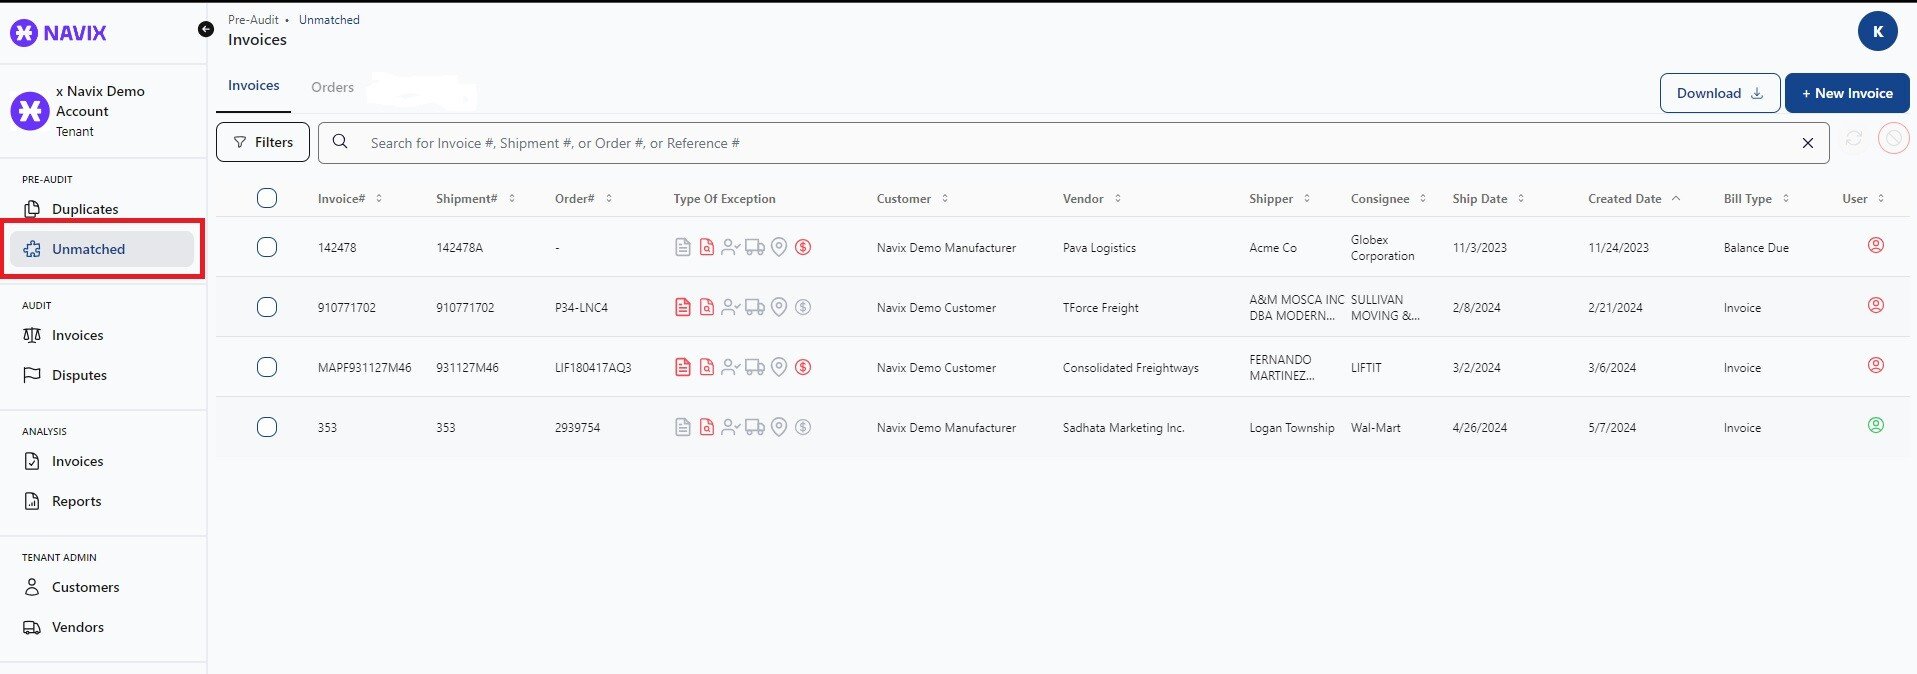The height and width of the screenshot is (674, 1917).
Task: Open Disputes in the Audit section
Action: [x=79, y=375]
